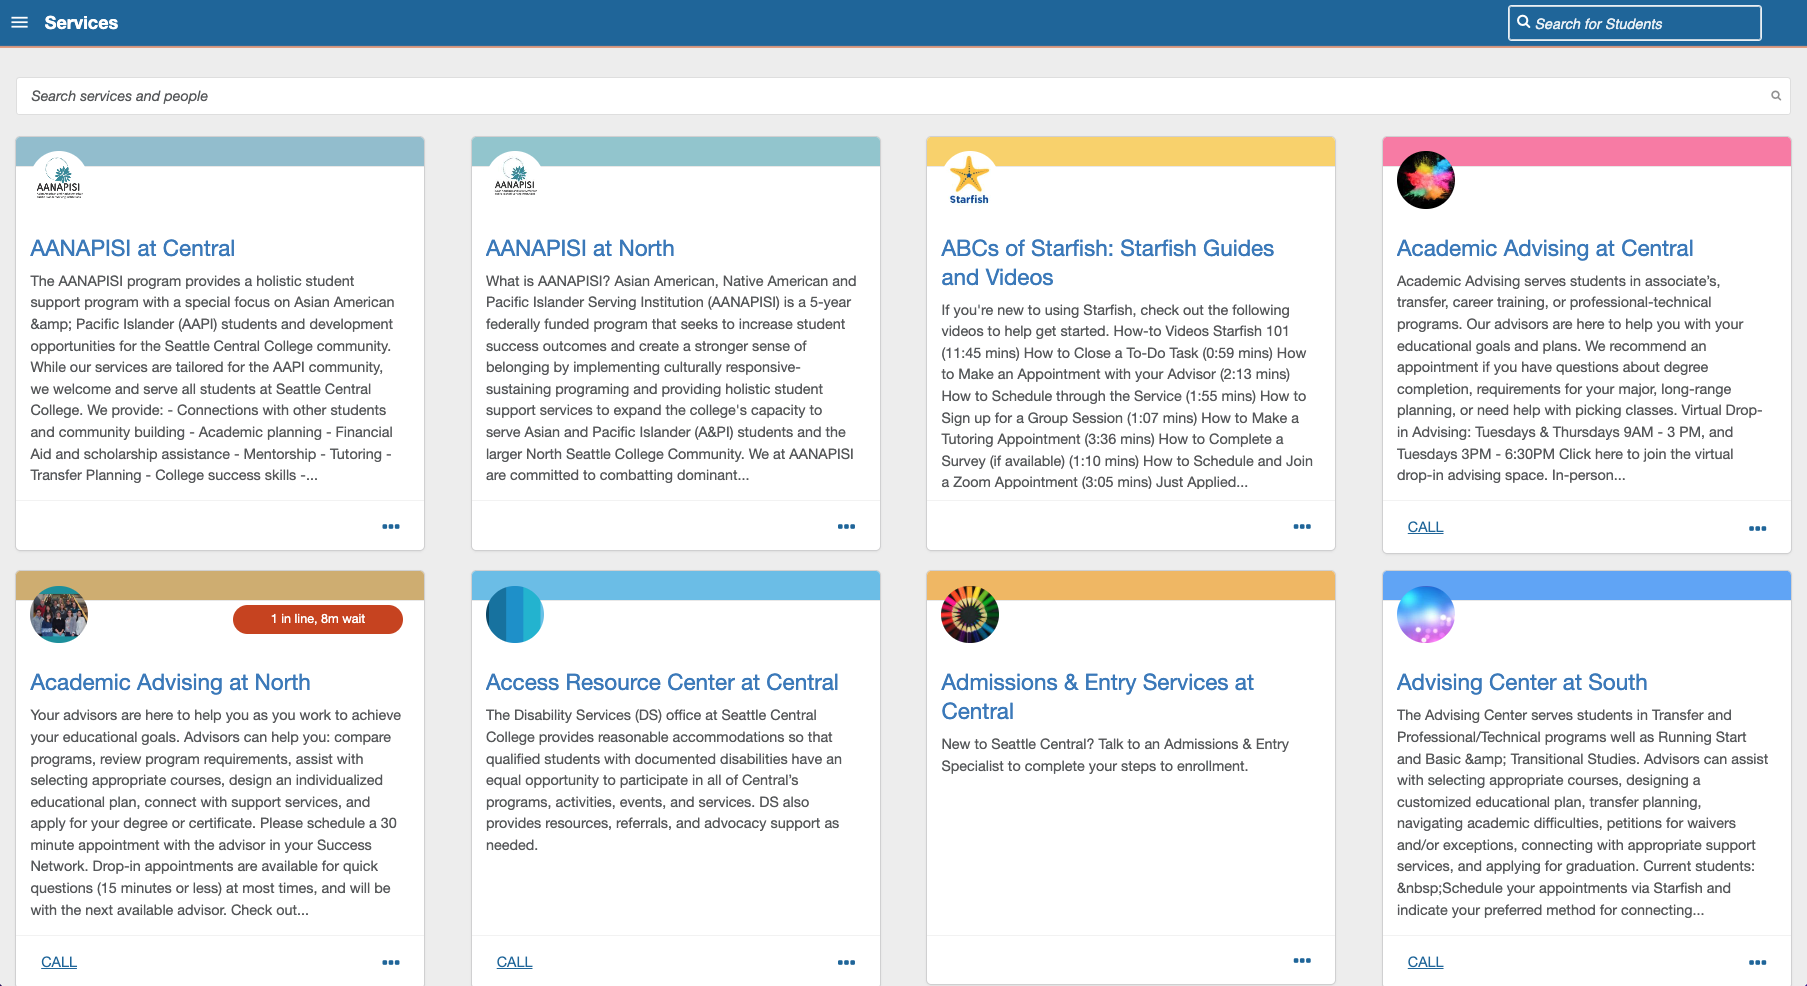1807x986 pixels.
Task: Open the hamburger navigation menu
Action: [19, 23]
